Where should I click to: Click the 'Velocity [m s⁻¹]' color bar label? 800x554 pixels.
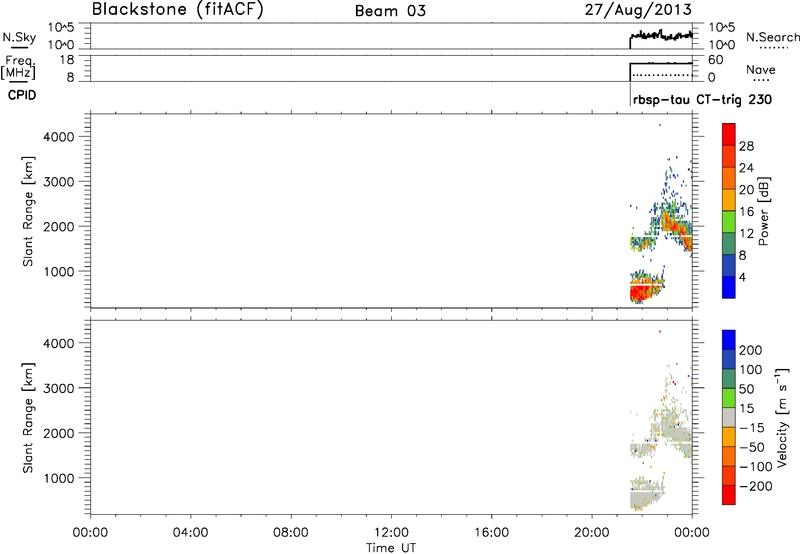tap(782, 417)
